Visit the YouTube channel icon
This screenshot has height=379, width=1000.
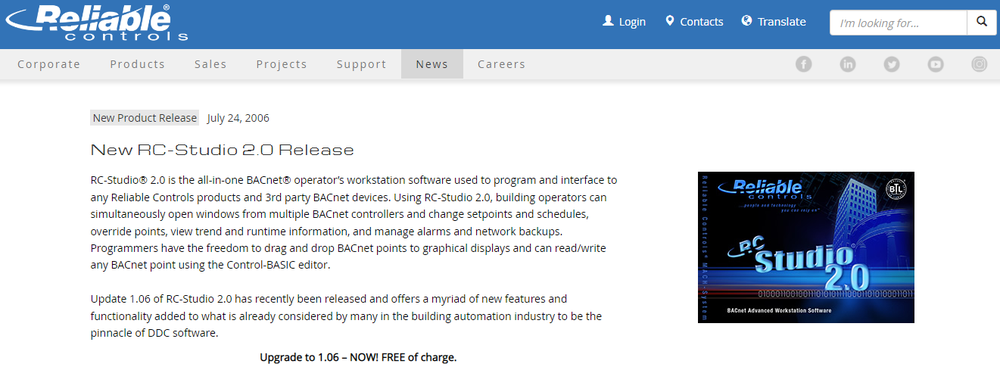936,64
